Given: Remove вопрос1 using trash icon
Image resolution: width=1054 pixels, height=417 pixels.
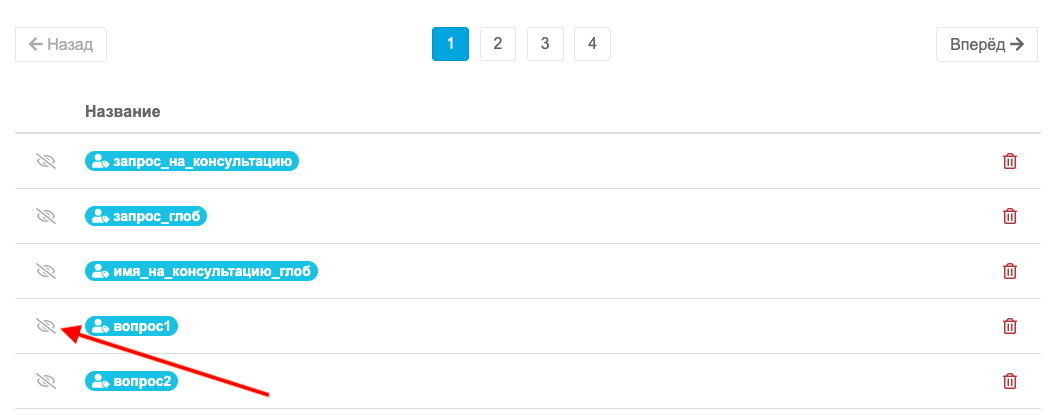Looking at the screenshot, I should tap(1009, 327).
